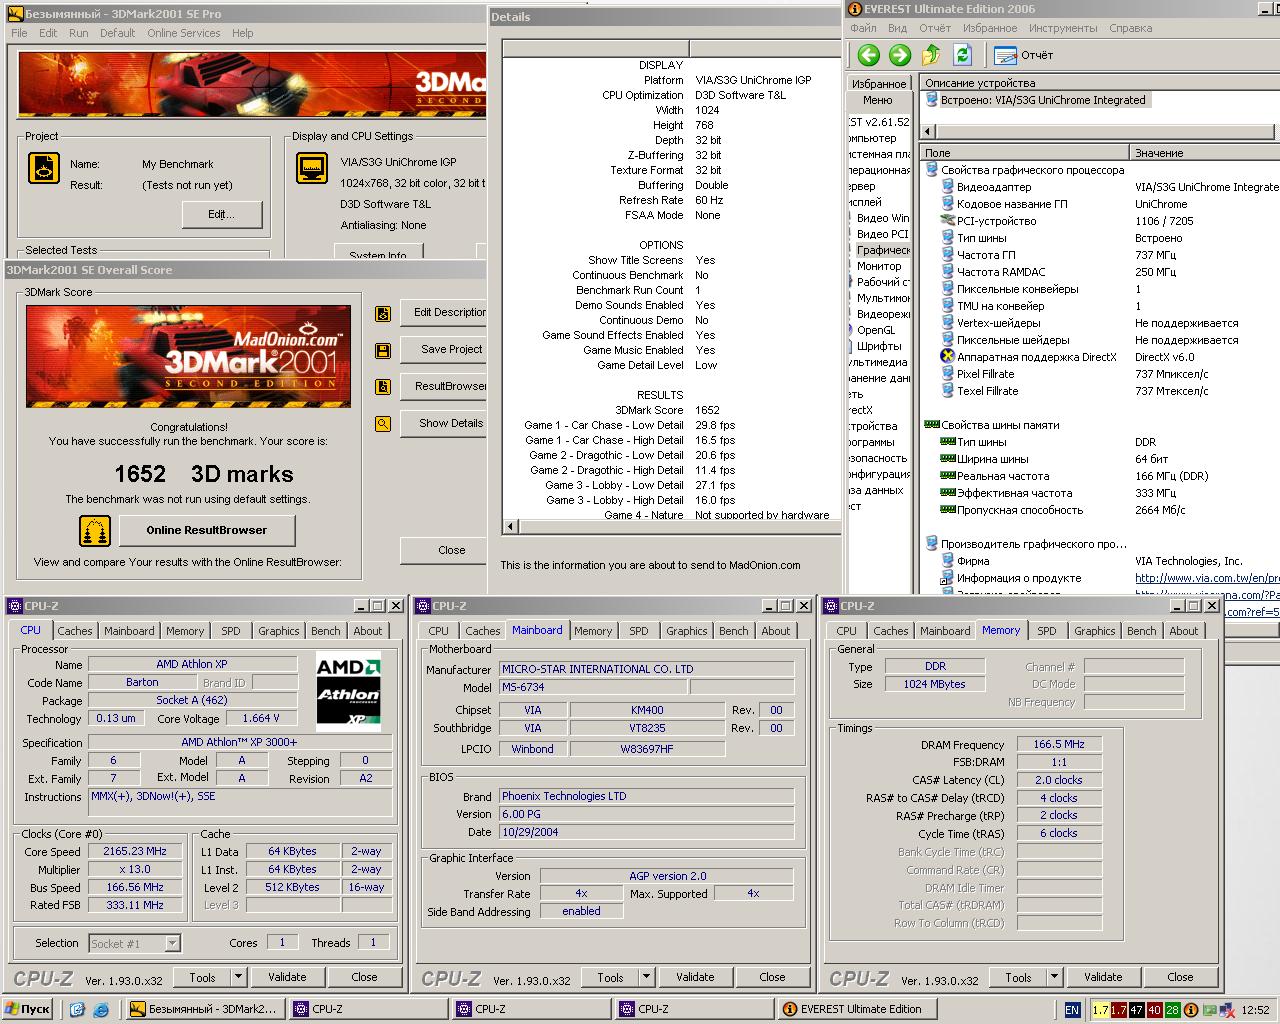Screen dimensions: 1280x1024
Task: Open the Справка menu in EVEREST
Action: click(1130, 28)
